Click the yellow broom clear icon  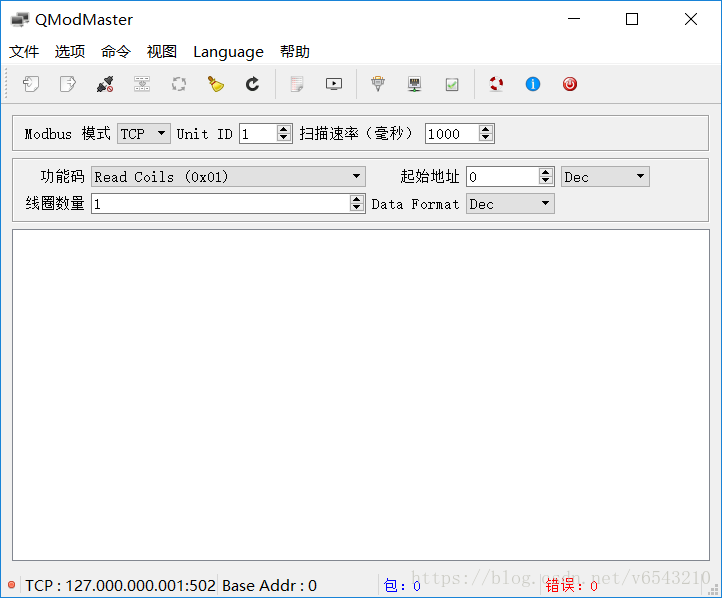(215, 84)
